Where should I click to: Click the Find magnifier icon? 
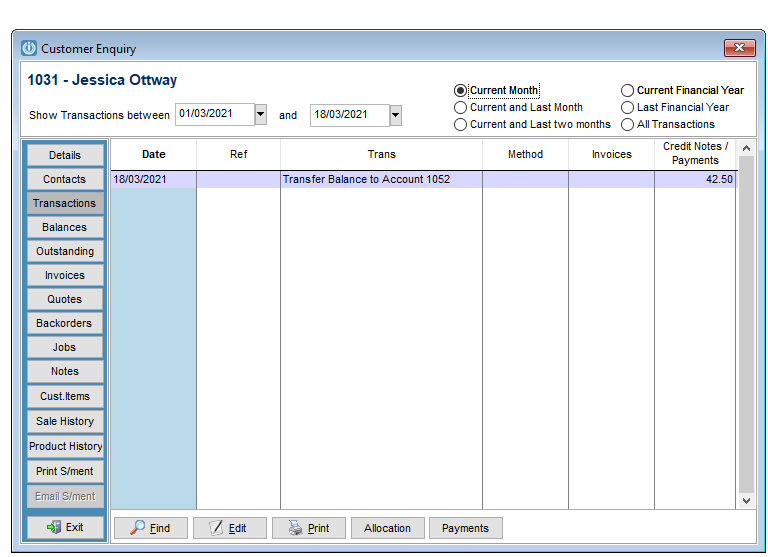click(137, 528)
